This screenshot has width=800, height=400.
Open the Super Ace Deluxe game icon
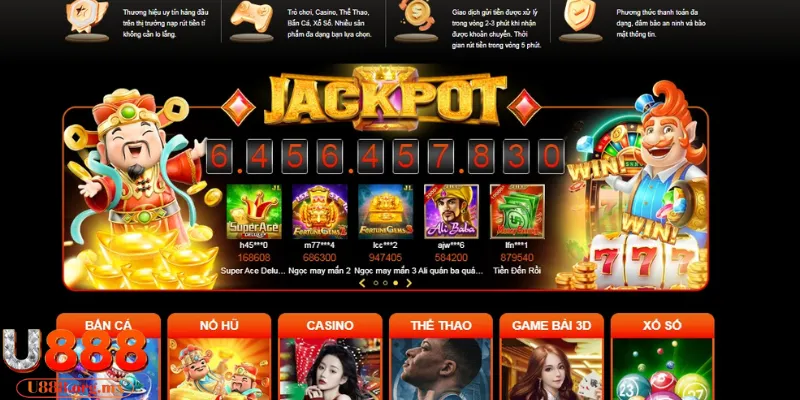click(x=254, y=211)
